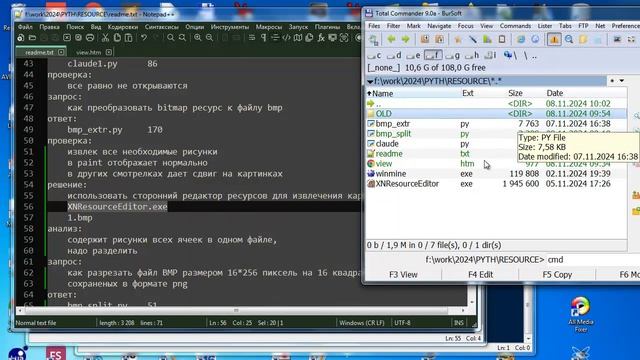Open the path history dropdown arrow
This screenshot has height=360, width=640.
point(622,81)
